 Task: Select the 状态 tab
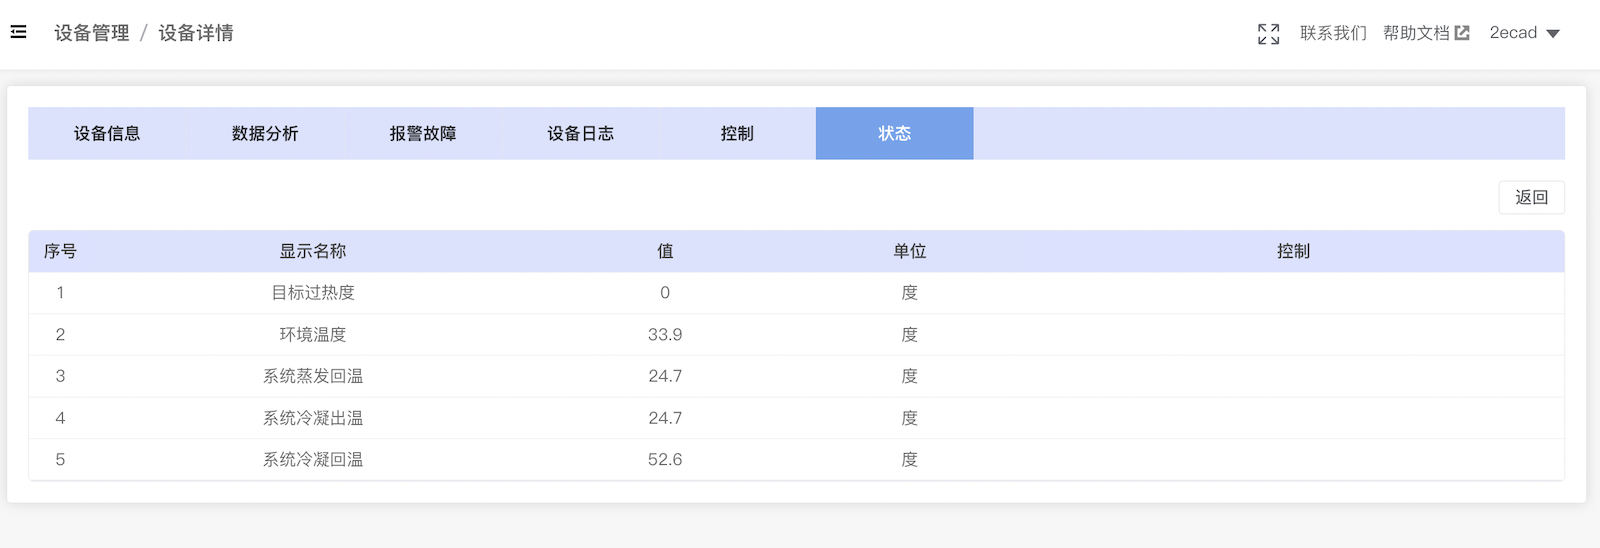(895, 133)
